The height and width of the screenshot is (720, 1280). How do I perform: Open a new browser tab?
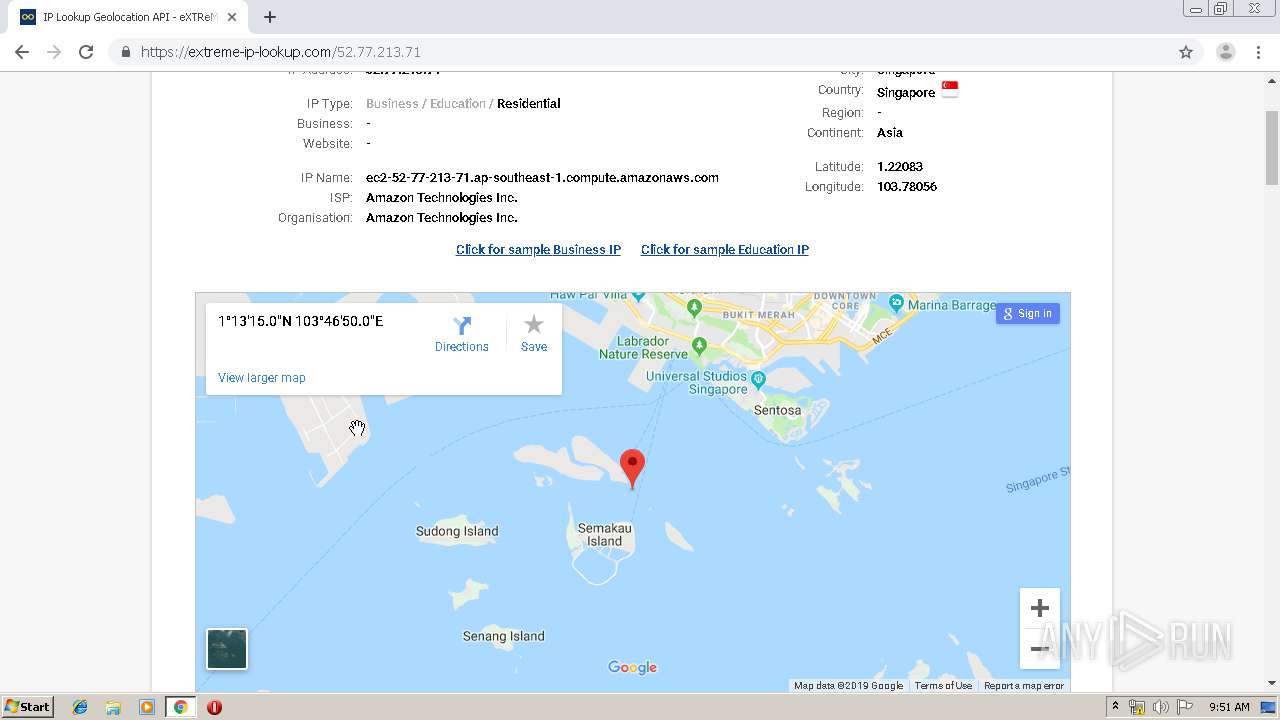tap(269, 17)
